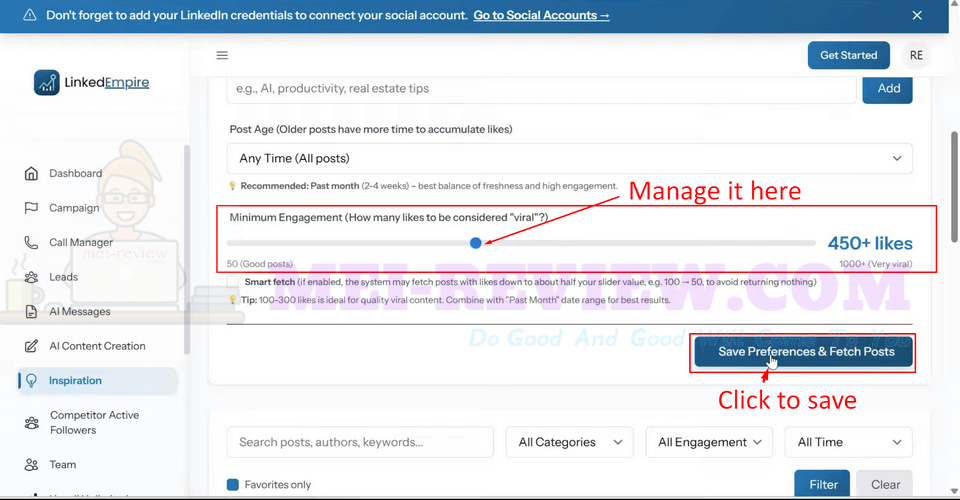Screen dimensions: 960x500
Task: Click the Clear filters button
Action: pyautogui.click(x=885, y=484)
